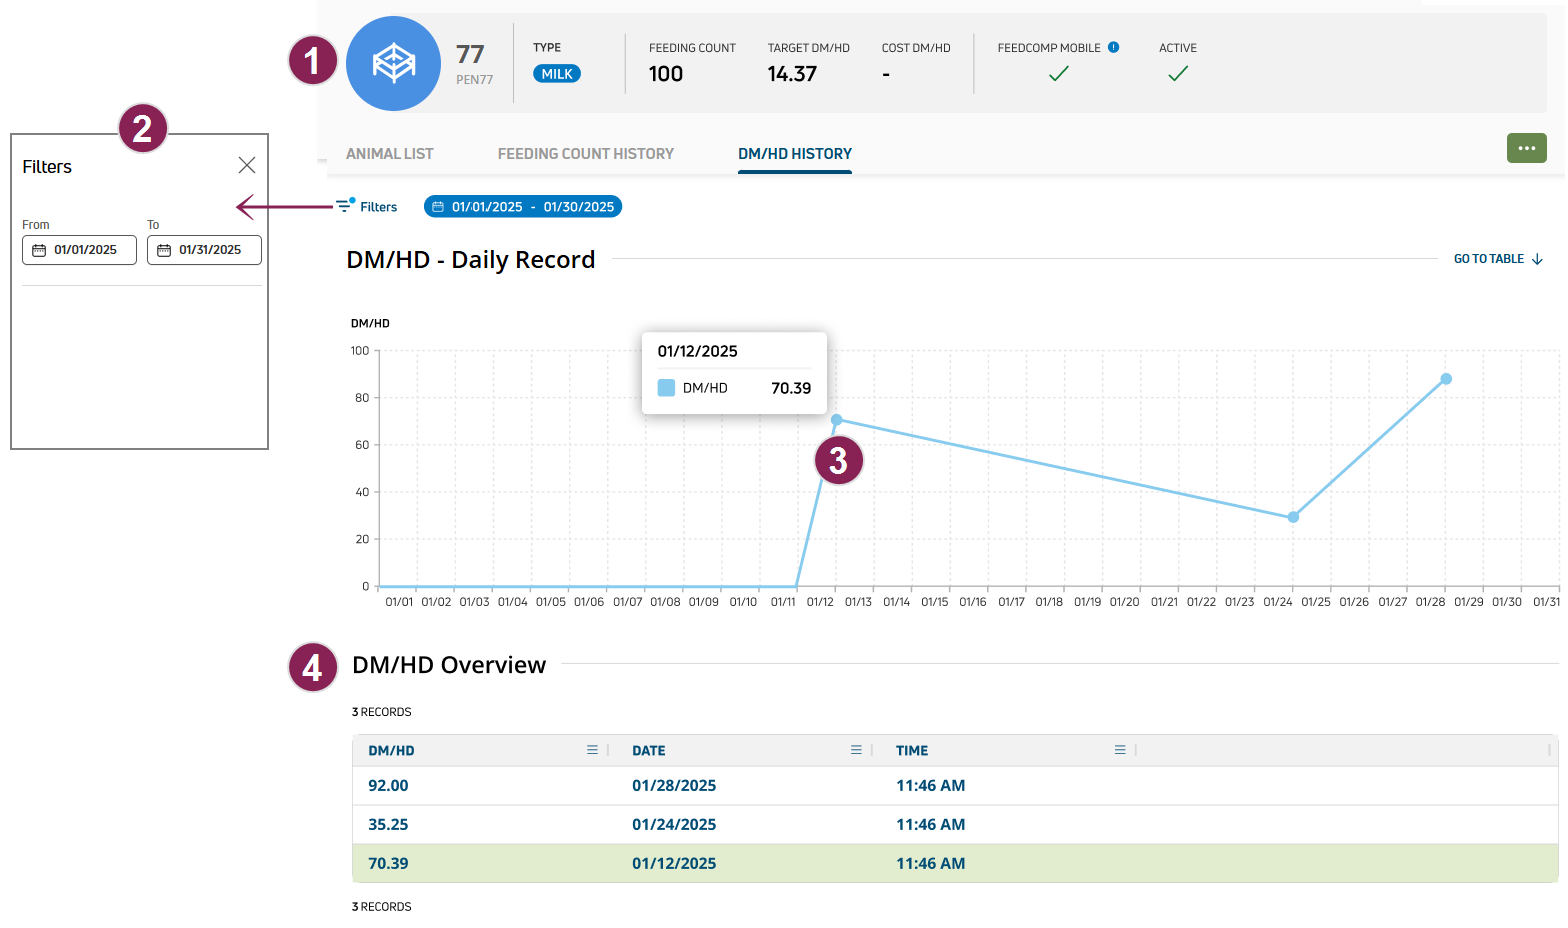1568x928 pixels.
Task: Open the DATE column menu icon
Action: [x=856, y=750]
